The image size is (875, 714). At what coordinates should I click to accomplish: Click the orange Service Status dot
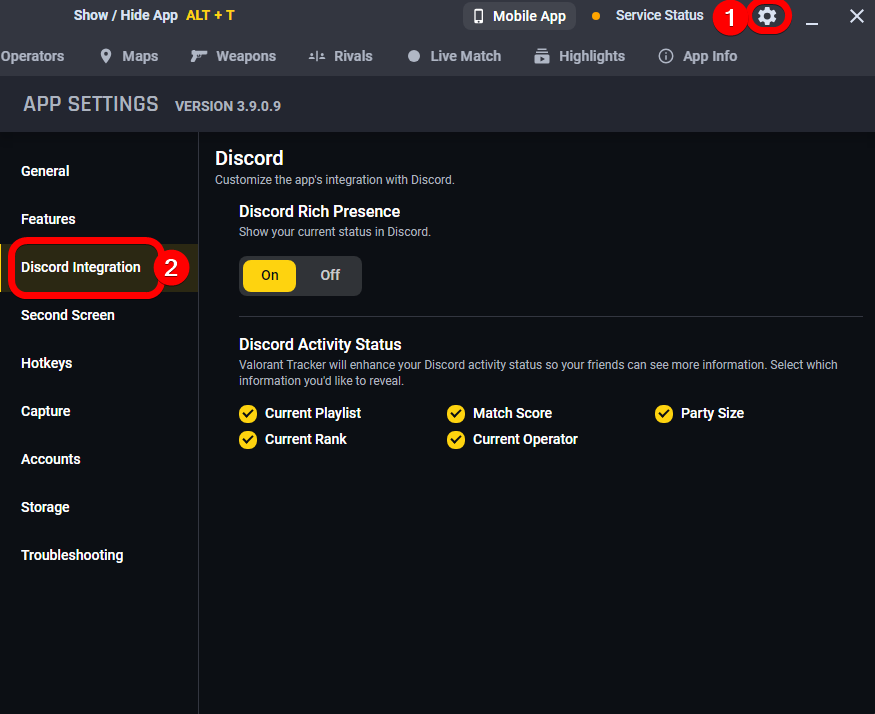point(596,16)
